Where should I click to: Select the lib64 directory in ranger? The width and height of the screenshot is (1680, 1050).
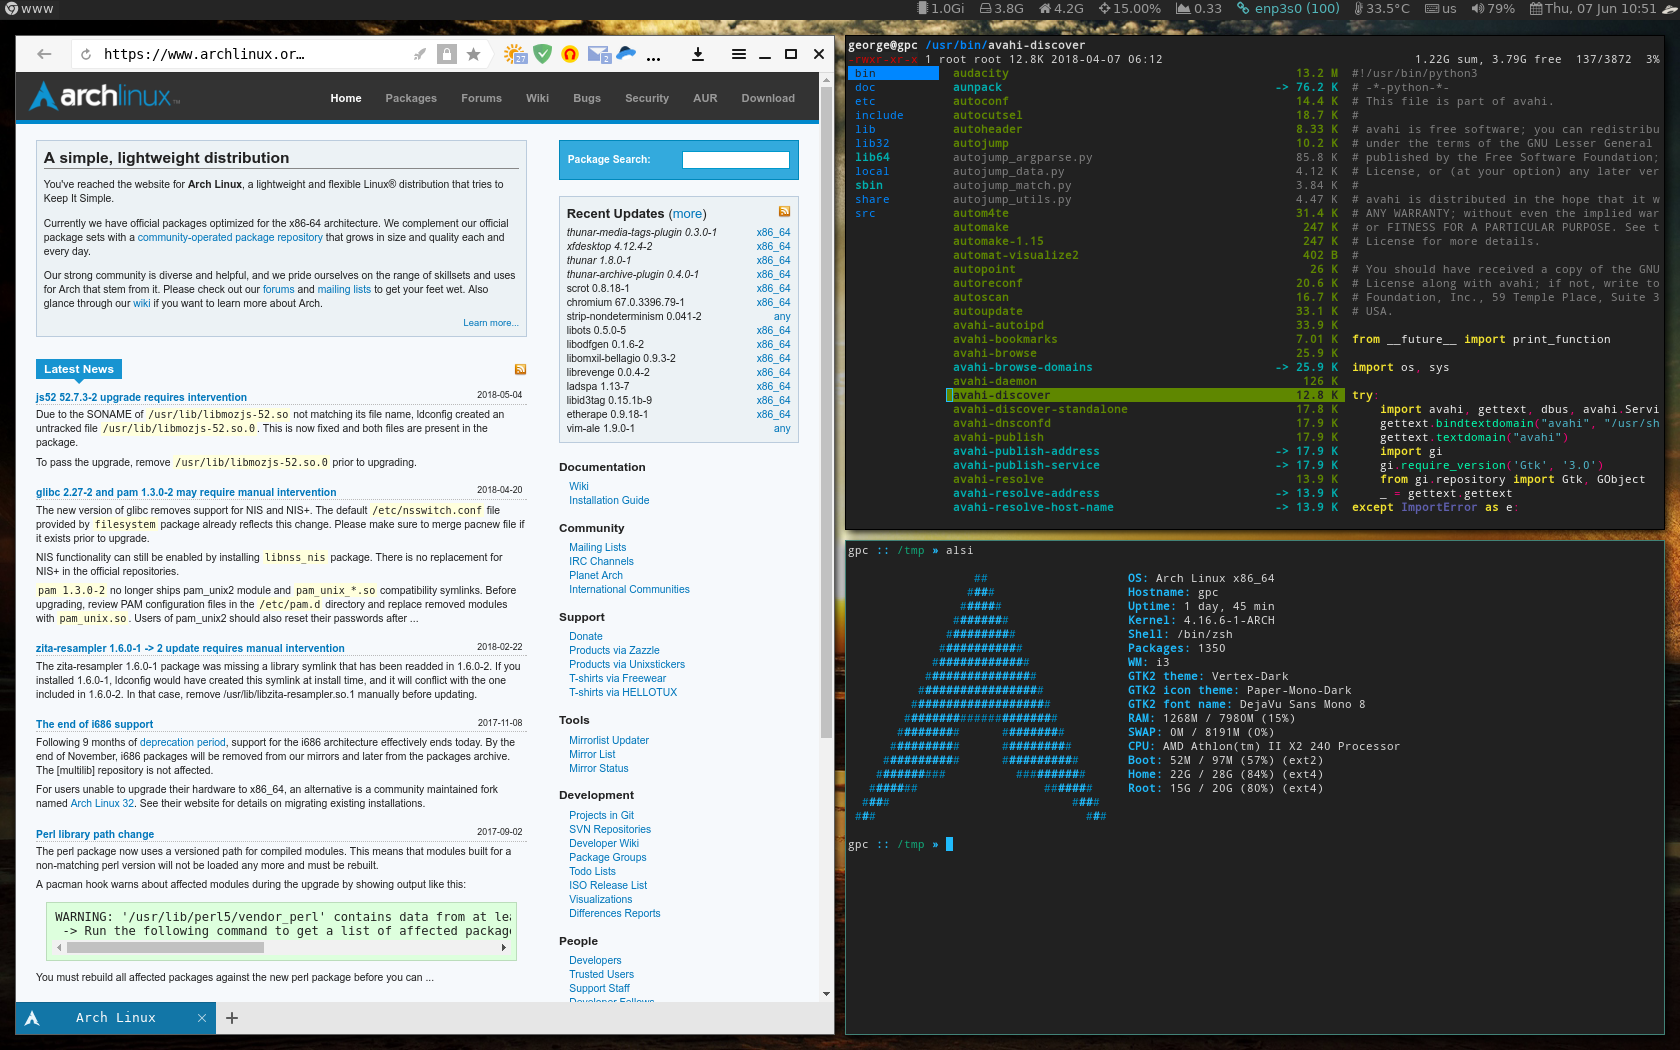pyautogui.click(x=872, y=157)
